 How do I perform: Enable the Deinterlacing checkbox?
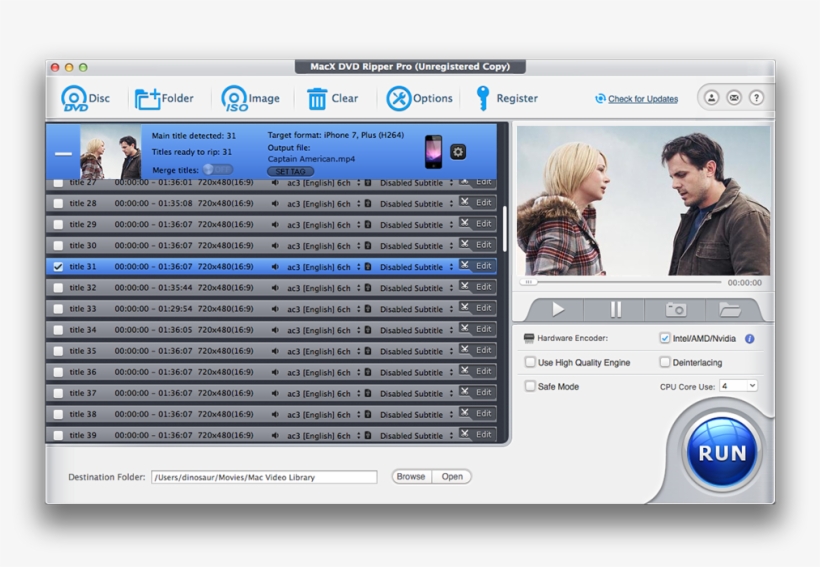[665, 362]
